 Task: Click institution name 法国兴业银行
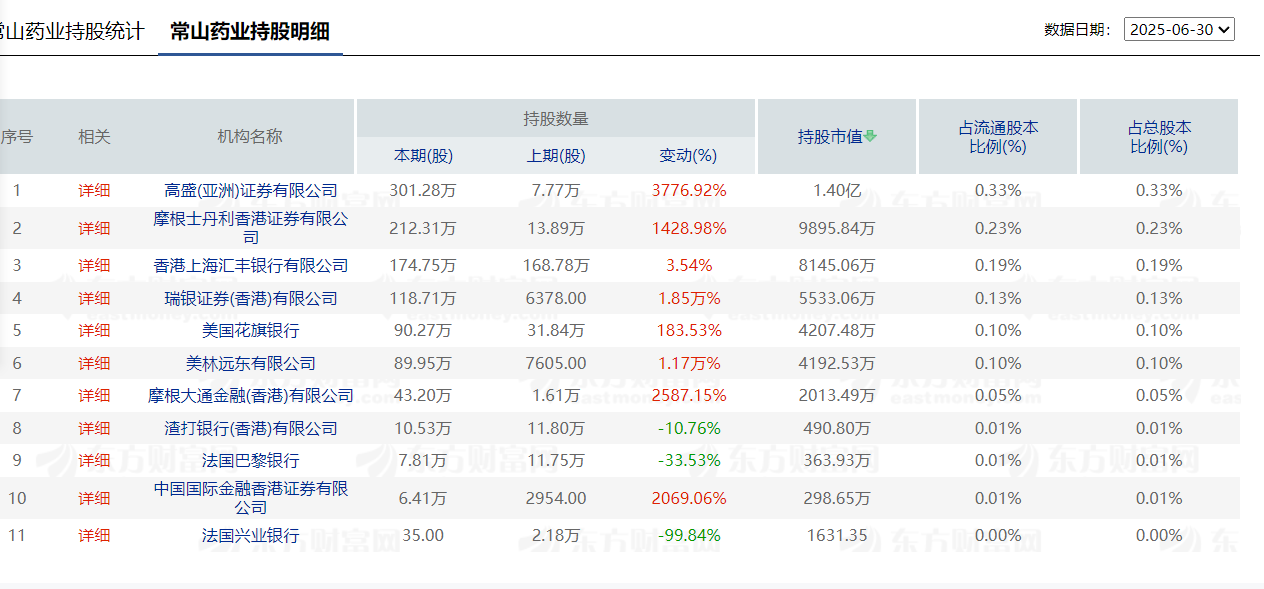[251, 535]
